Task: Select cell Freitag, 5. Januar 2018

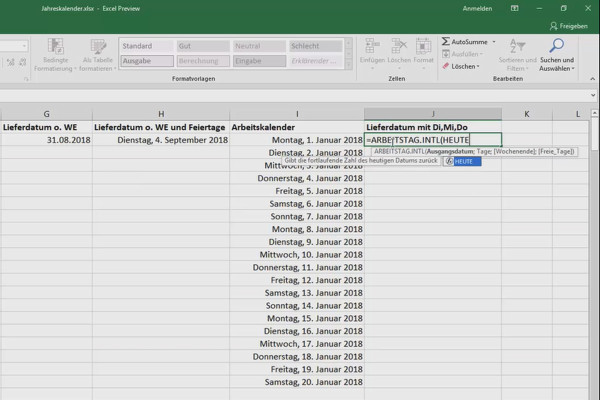Action: (297, 191)
